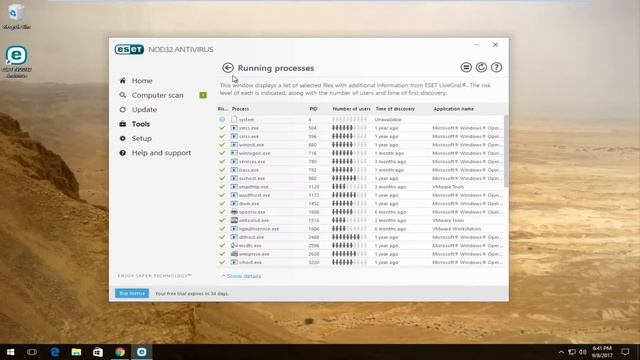Sort by Number of users column
This screenshot has height=360, width=640.
pyautogui.click(x=351, y=109)
